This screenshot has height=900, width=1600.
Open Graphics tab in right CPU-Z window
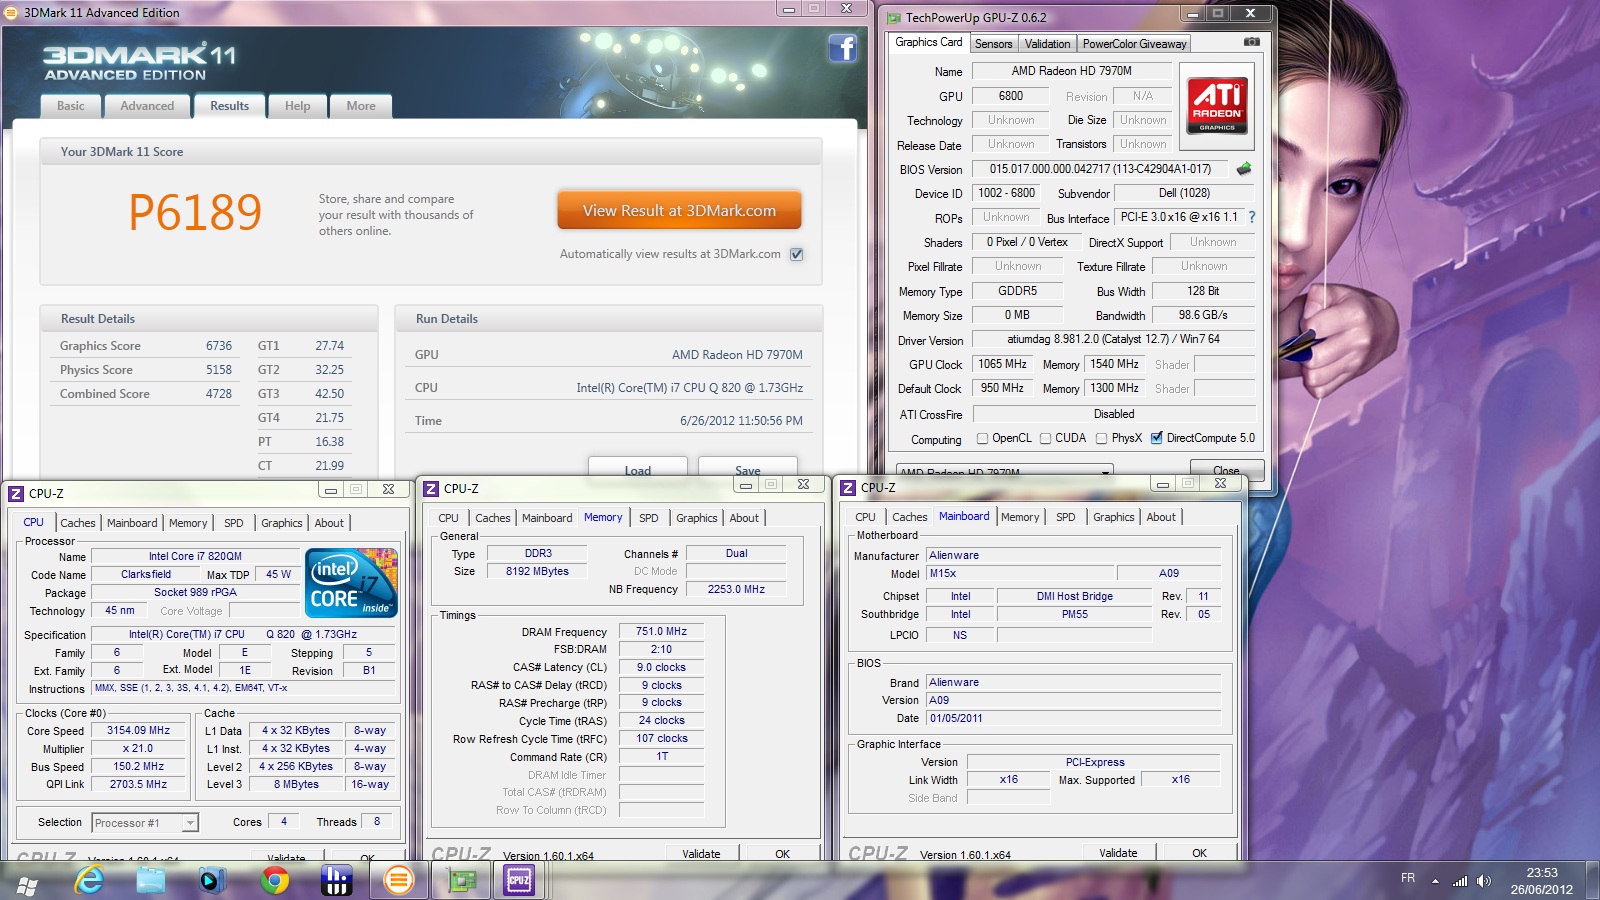tap(1113, 517)
